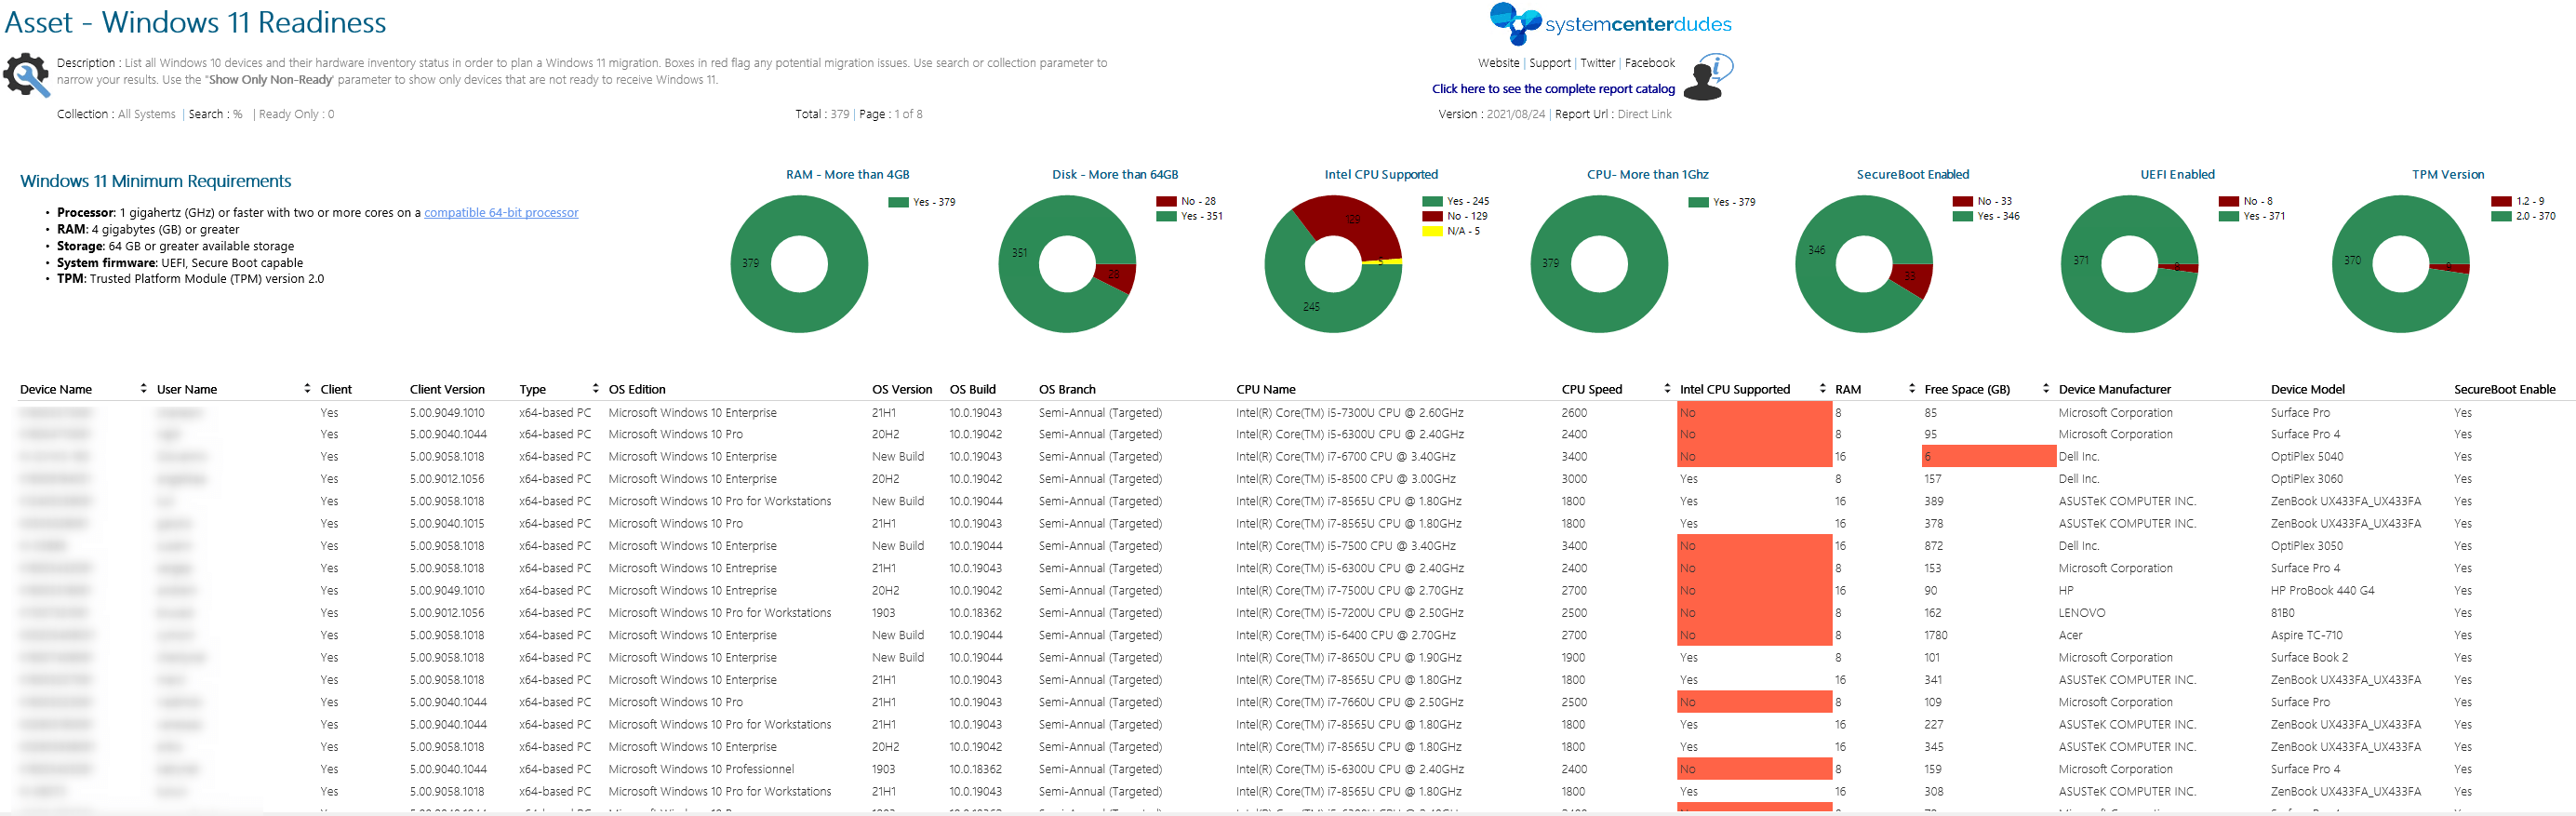Click yellow 'N/A - 5' legend swatch
Image resolution: width=2576 pixels, height=816 pixels.
(1432, 231)
